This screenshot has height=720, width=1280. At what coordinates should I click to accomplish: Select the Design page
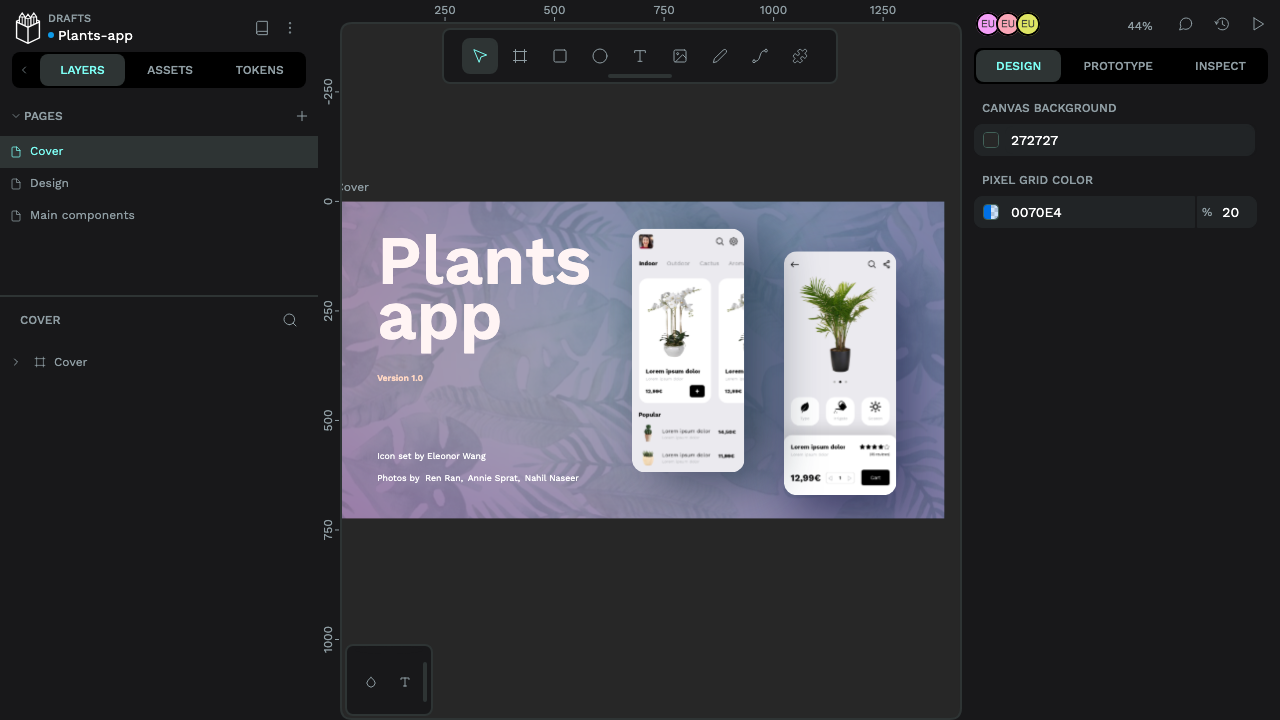click(159, 184)
